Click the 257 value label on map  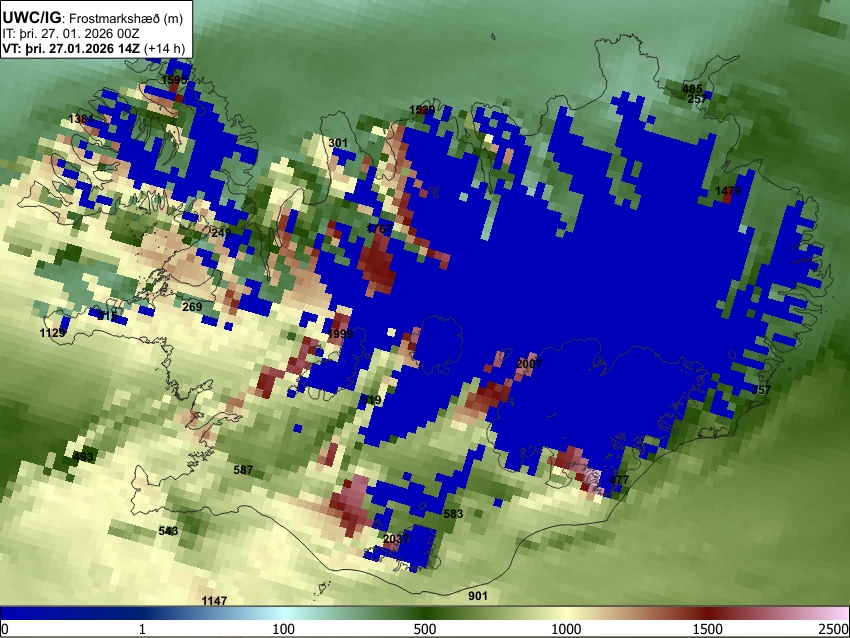[x=697, y=99]
